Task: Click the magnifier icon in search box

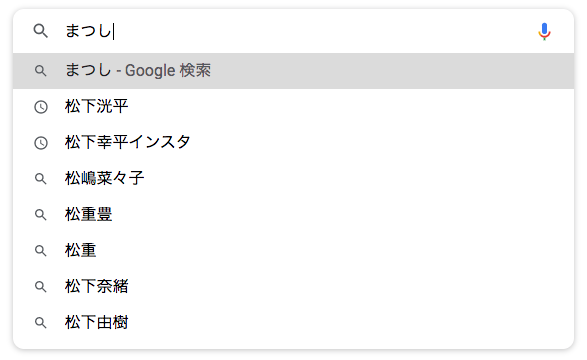Action: (x=40, y=31)
